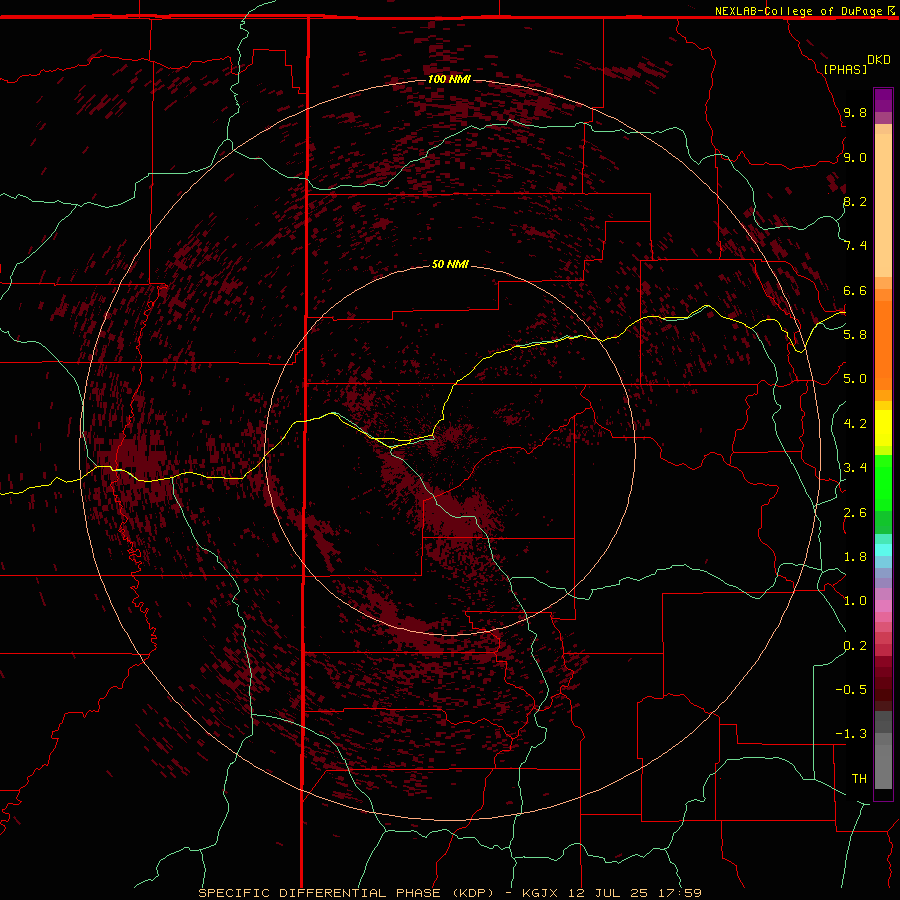The width and height of the screenshot is (900, 900).
Task: Click the 6.6 value on the color scale
Action: (x=855, y=290)
